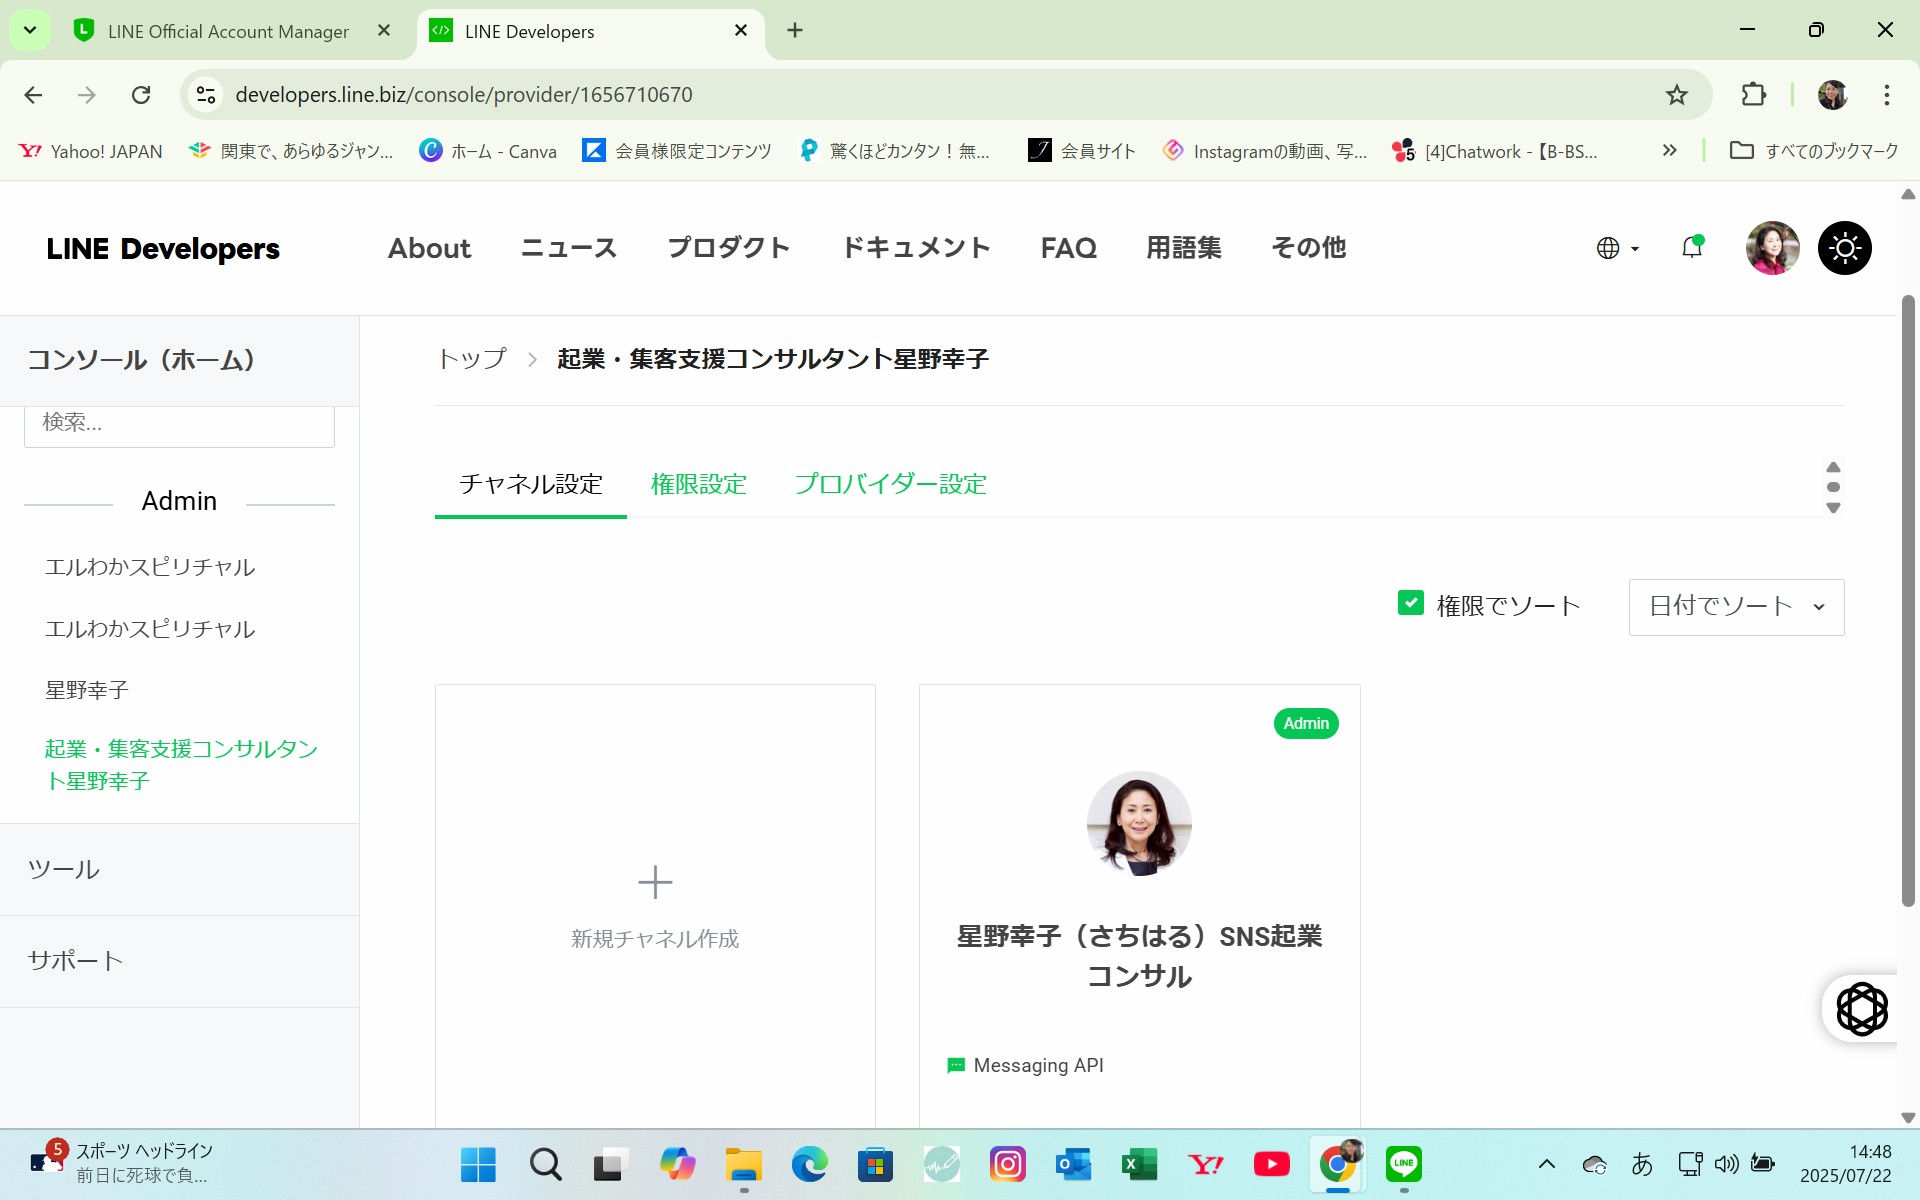Open the その他 menu

point(1308,248)
